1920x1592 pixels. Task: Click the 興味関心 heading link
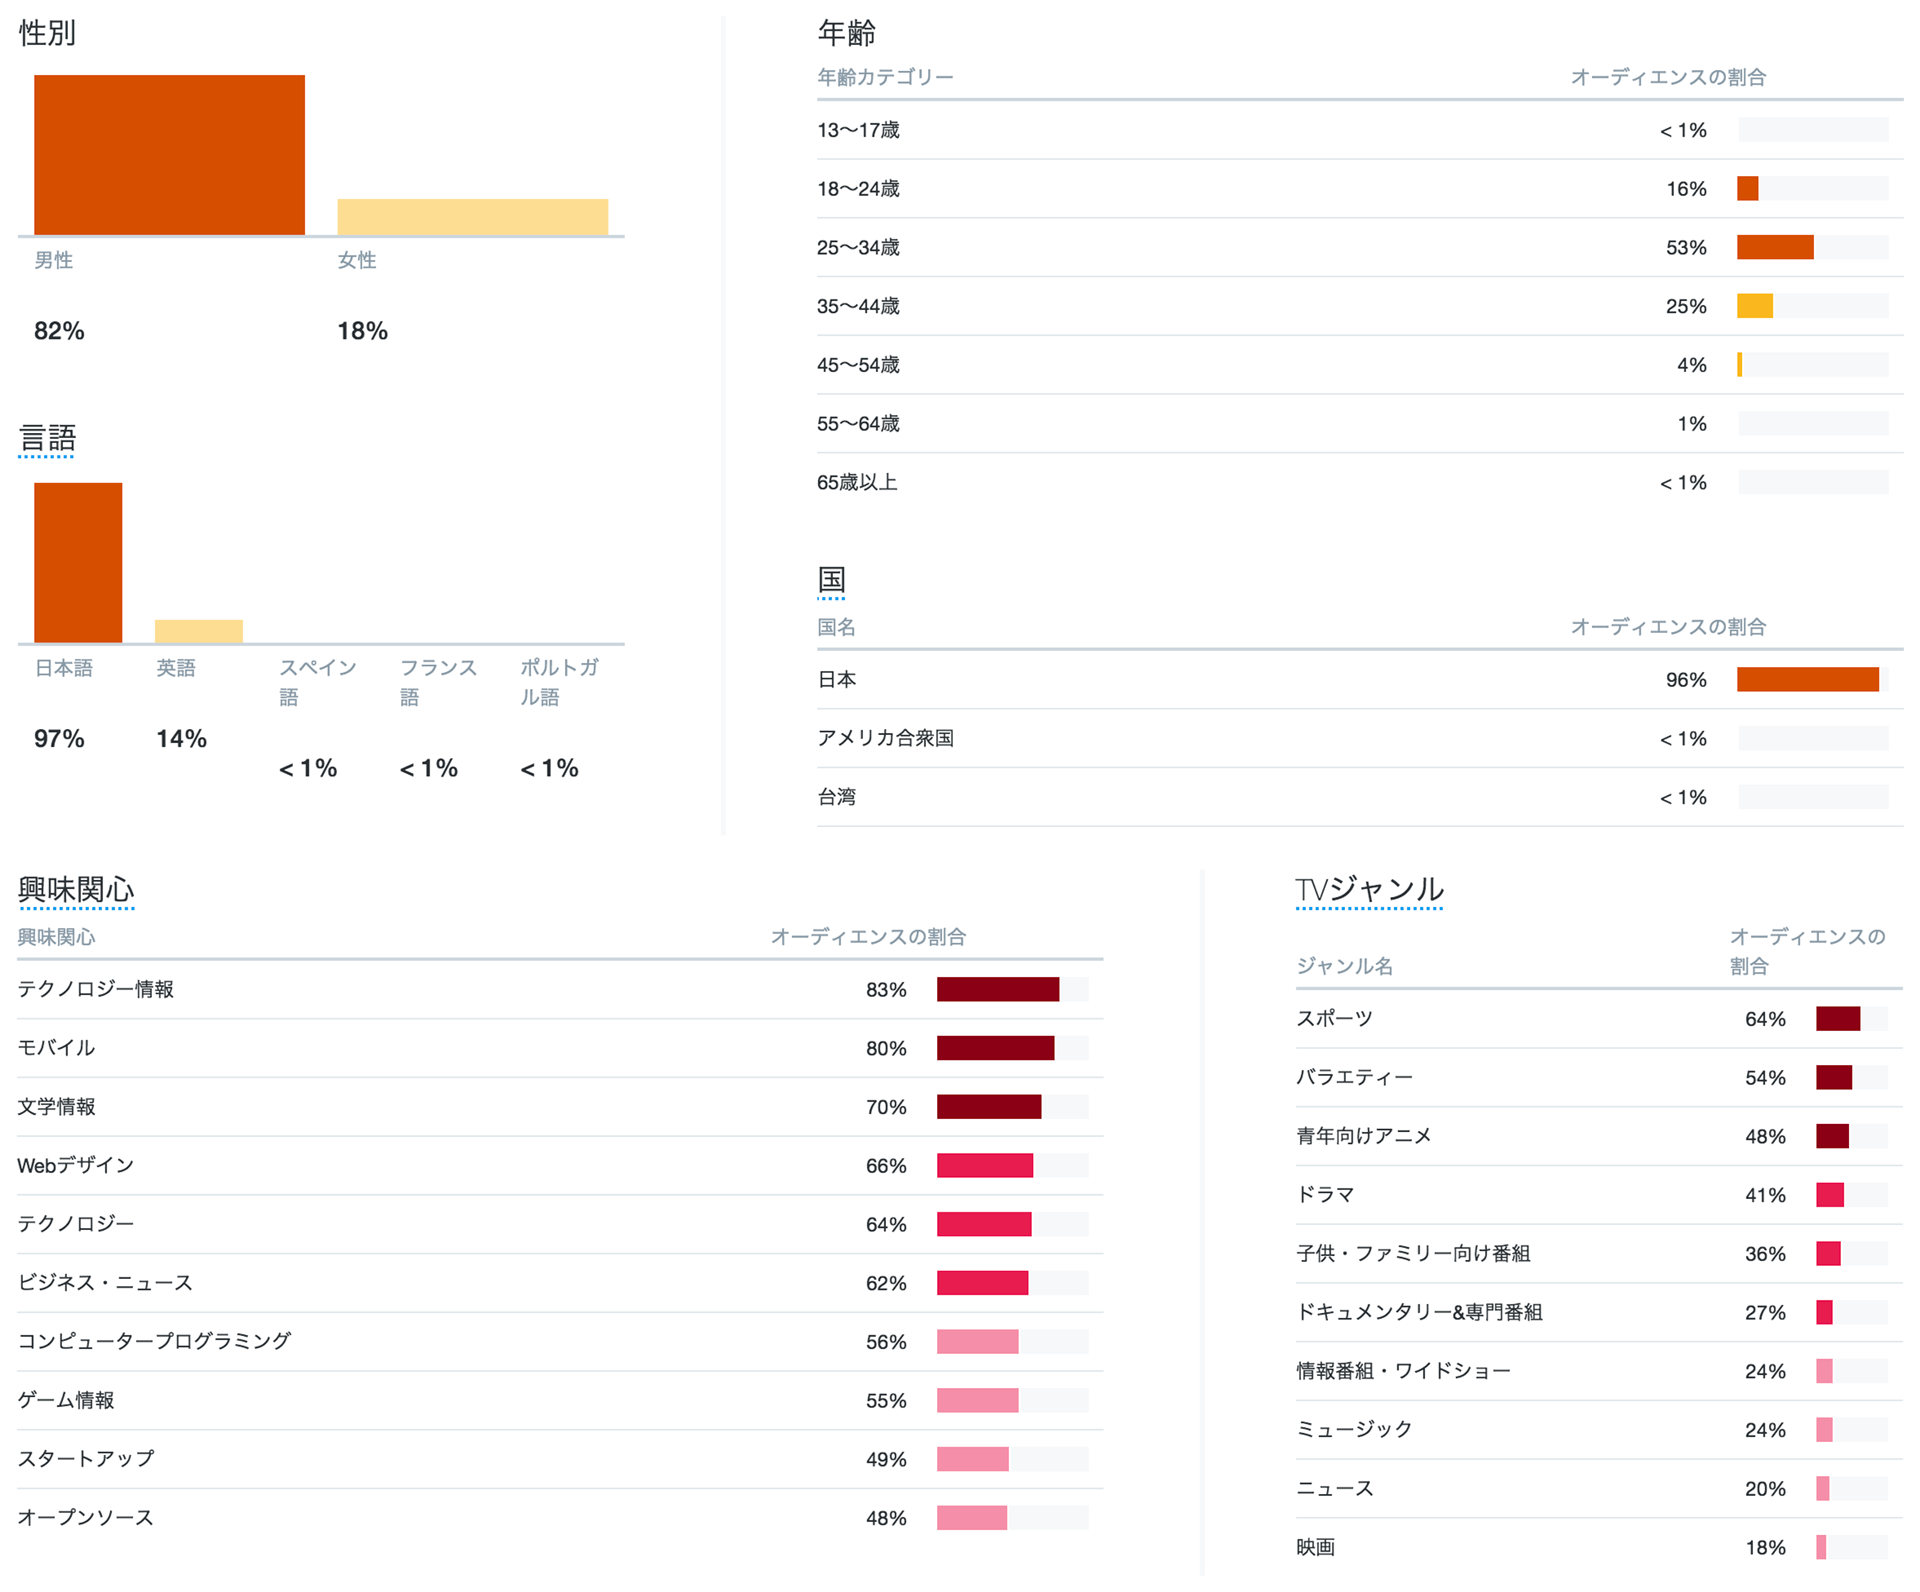pos(76,889)
